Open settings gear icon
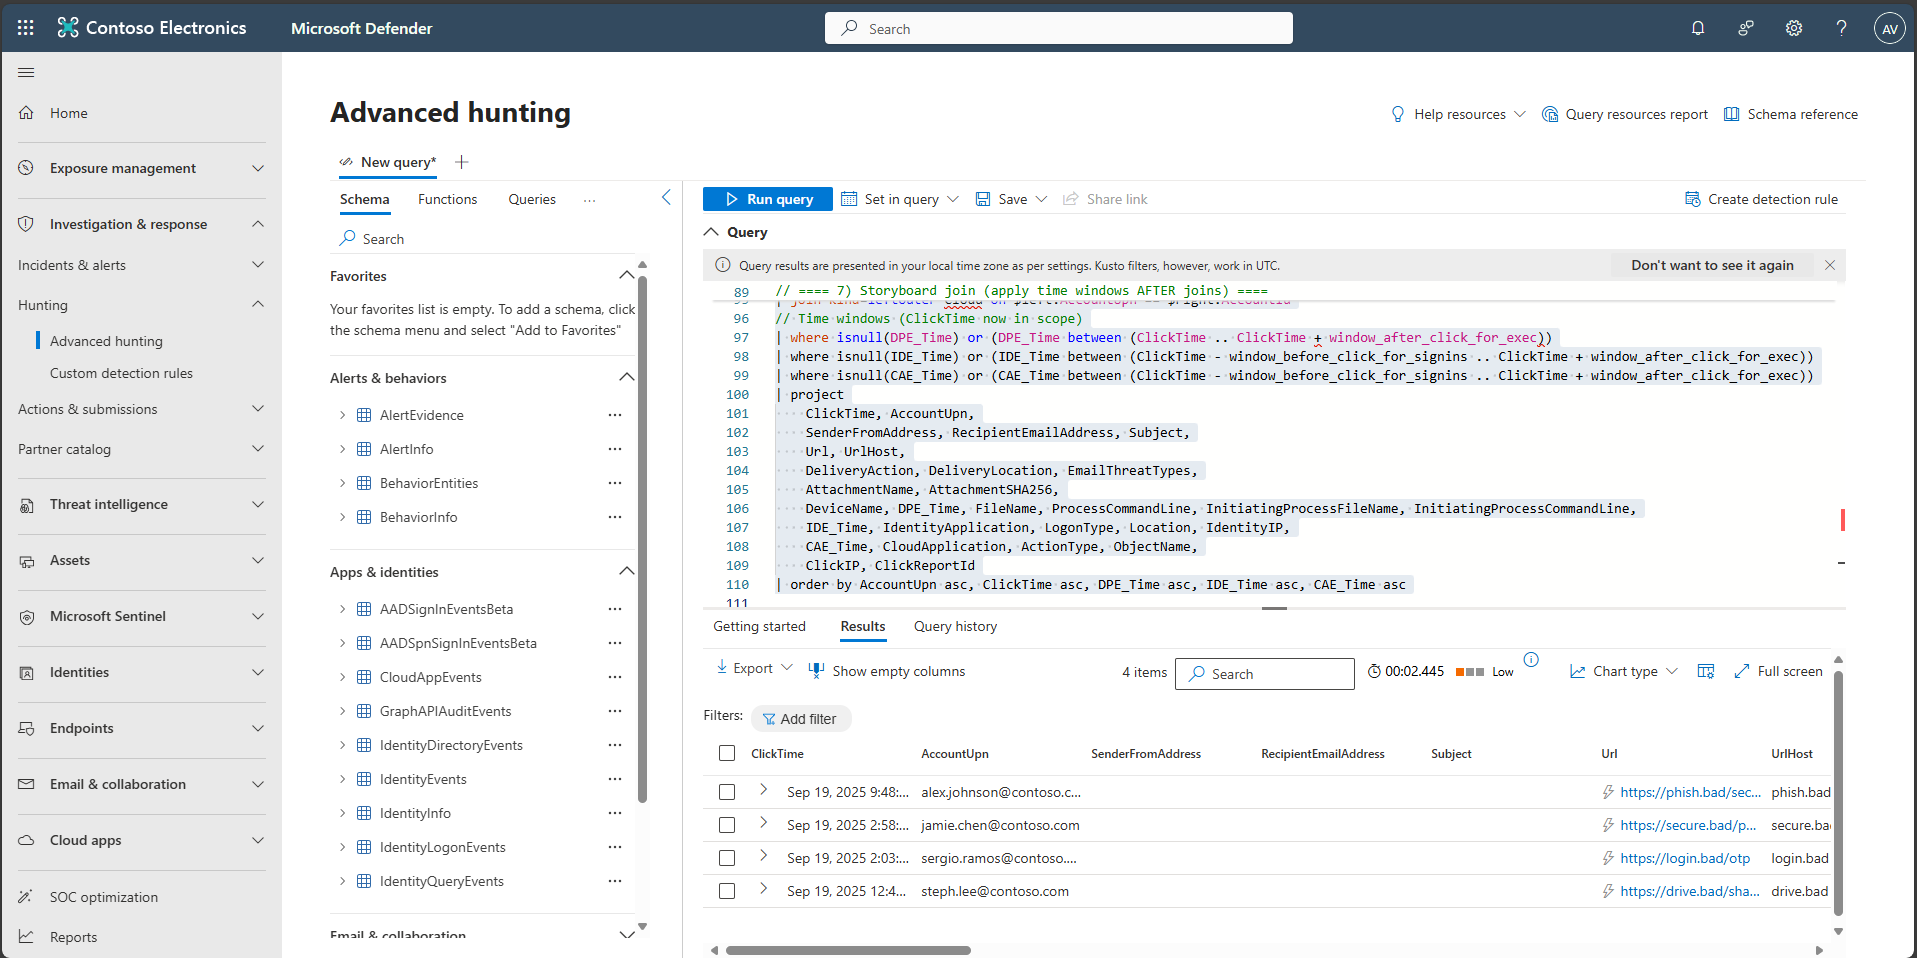1917x958 pixels. pos(1794,28)
